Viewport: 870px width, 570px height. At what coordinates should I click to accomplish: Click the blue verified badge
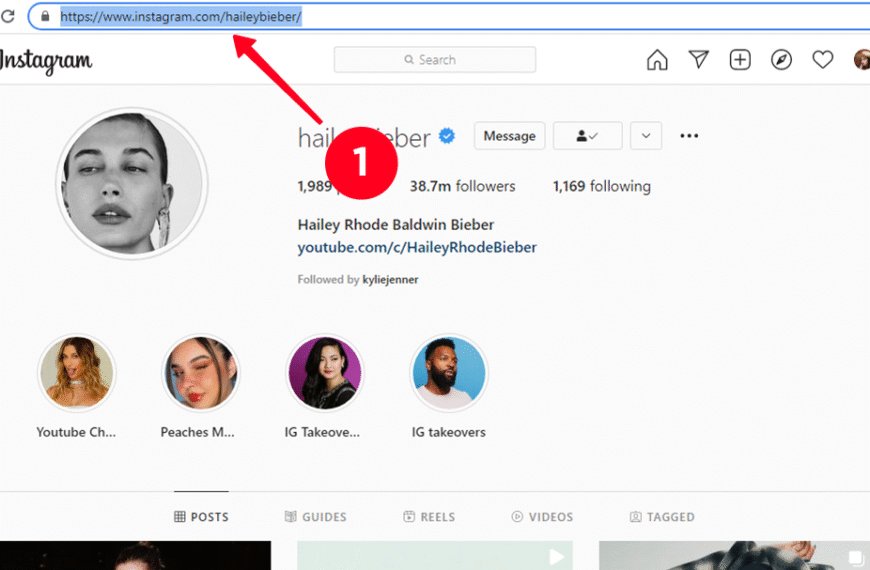point(447,135)
